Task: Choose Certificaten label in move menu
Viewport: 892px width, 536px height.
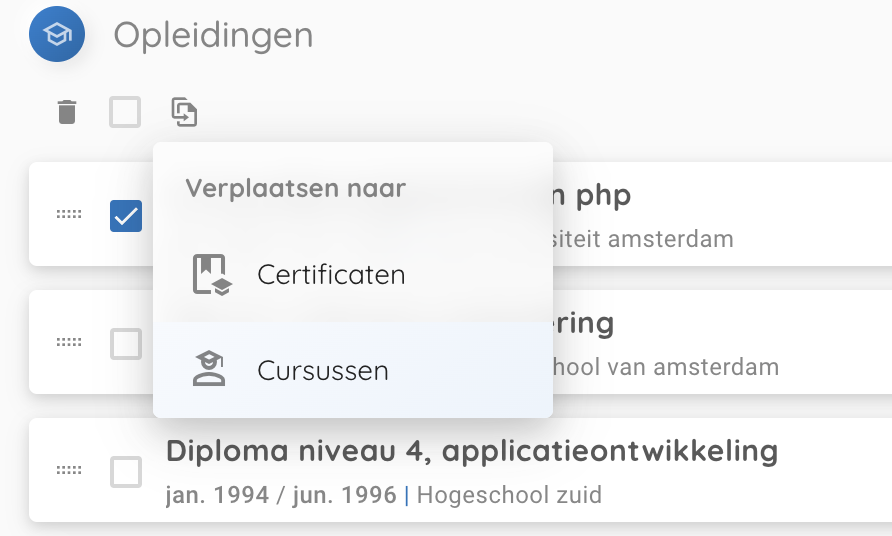Action: pyautogui.click(x=331, y=275)
